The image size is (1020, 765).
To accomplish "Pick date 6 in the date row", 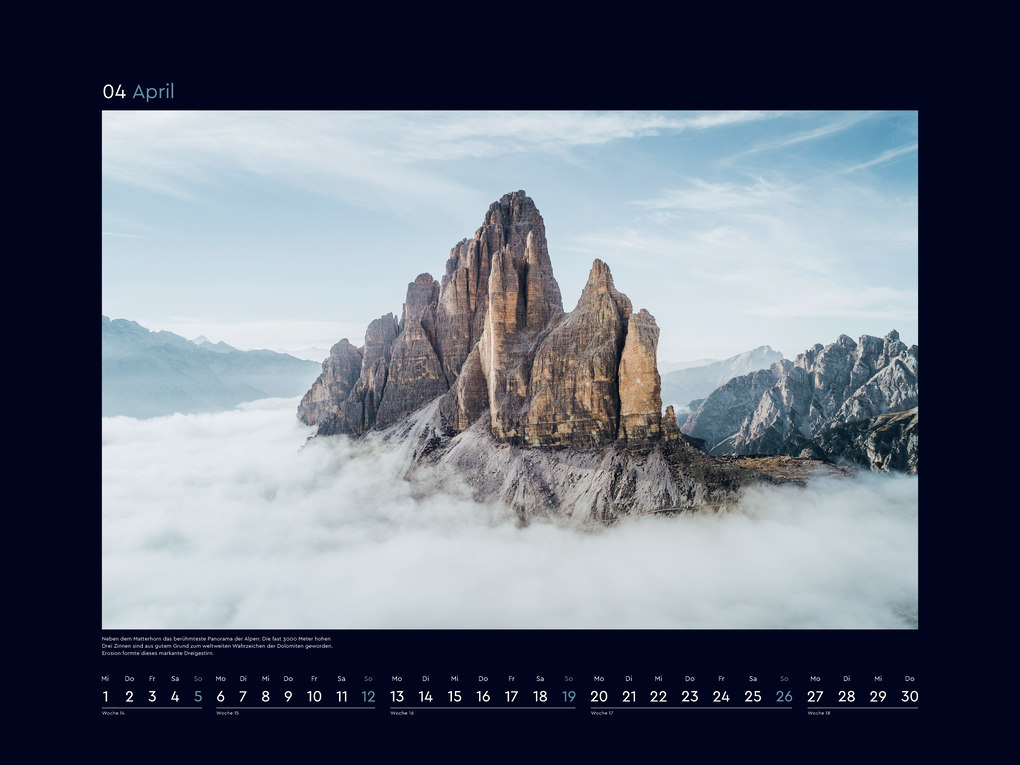I will (220, 696).
